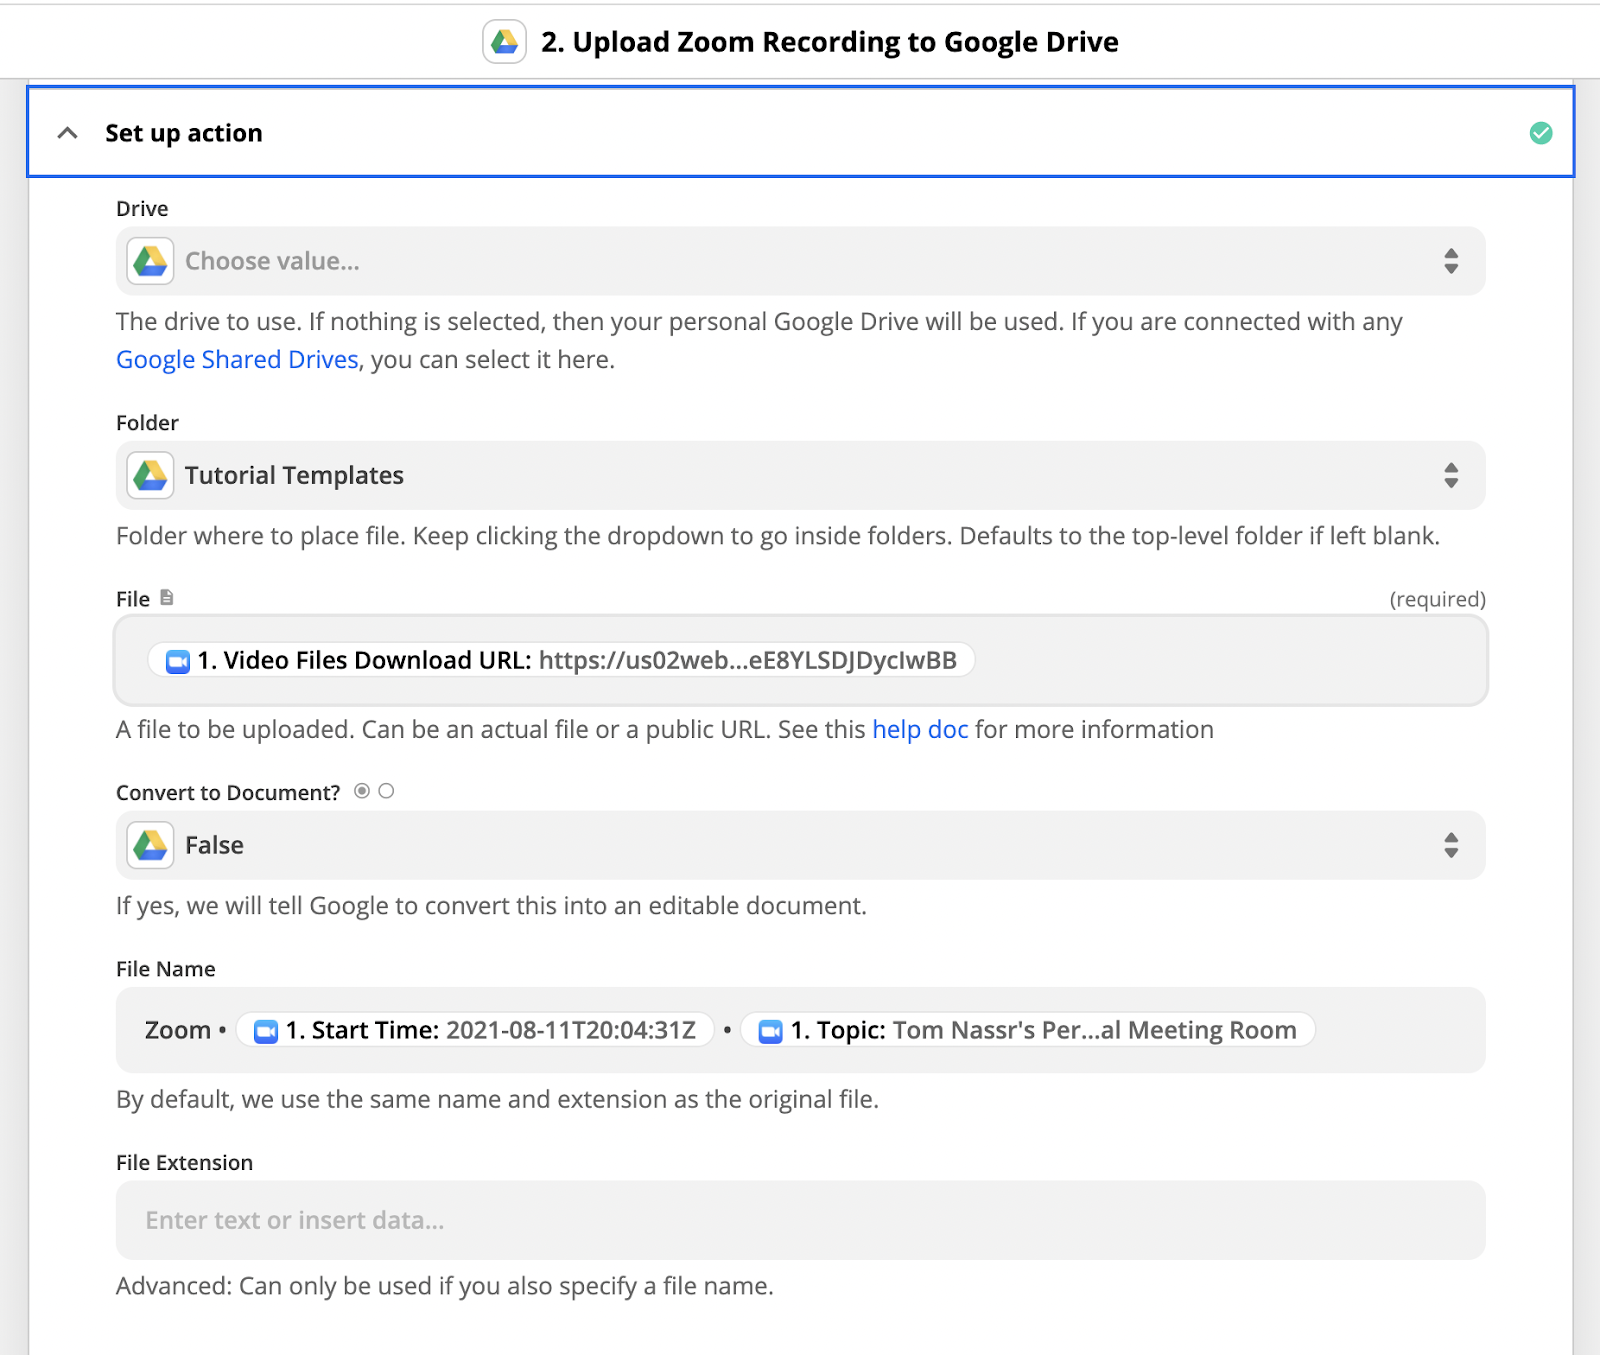This screenshot has height=1355, width=1600.
Task: Click the Set up action heading text
Action: click(x=184, y=133)
